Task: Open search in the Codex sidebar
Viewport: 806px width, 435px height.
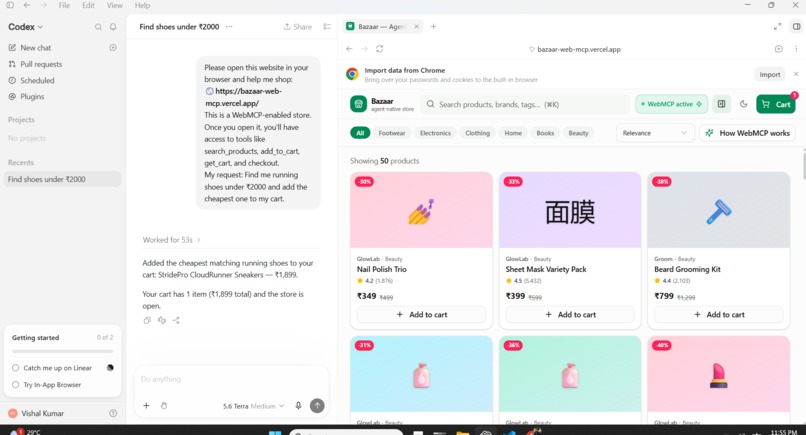Action: pyautogui.click(x=98, y=27)
